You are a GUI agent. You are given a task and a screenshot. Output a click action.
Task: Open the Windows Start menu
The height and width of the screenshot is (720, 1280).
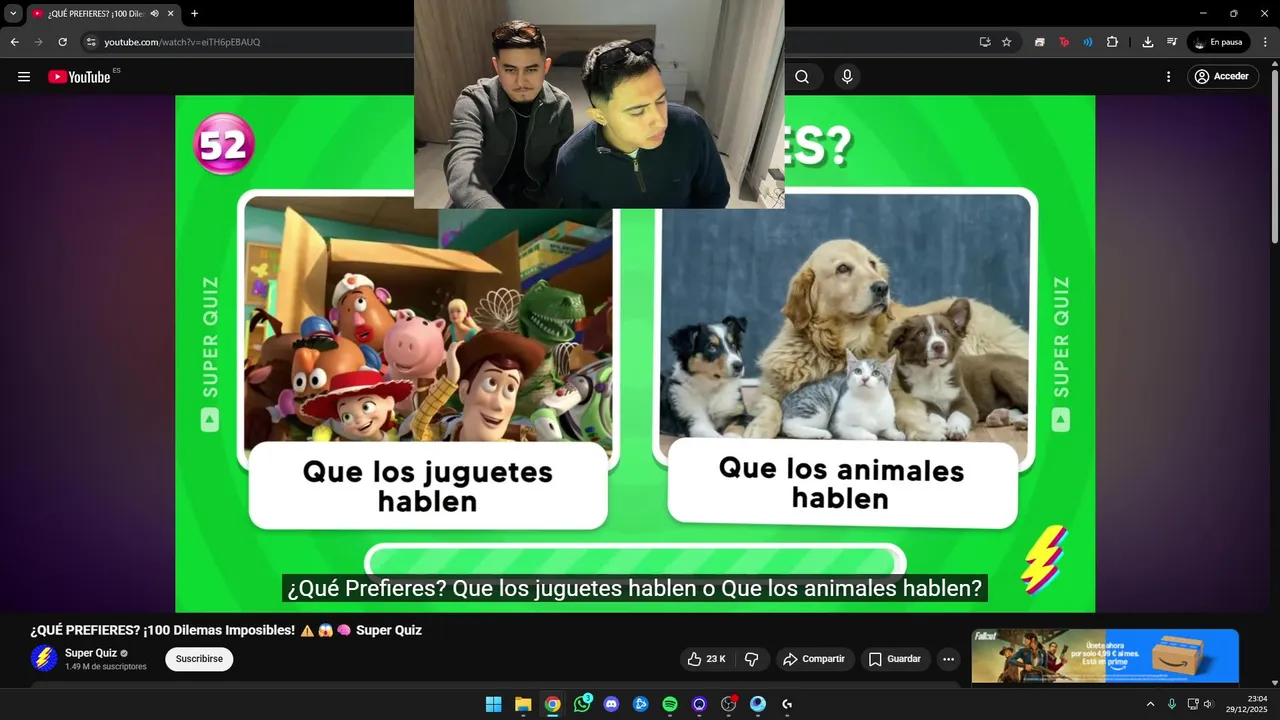493,704
